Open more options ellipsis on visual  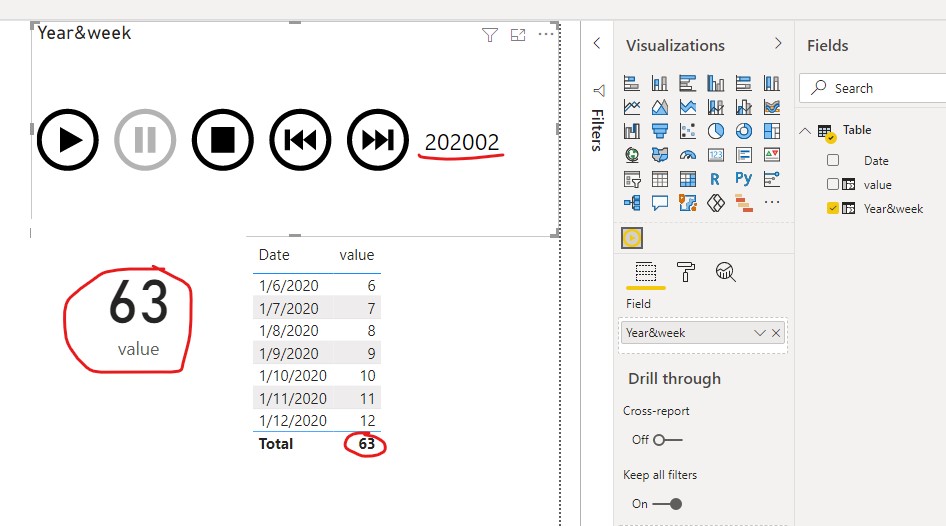546,34
